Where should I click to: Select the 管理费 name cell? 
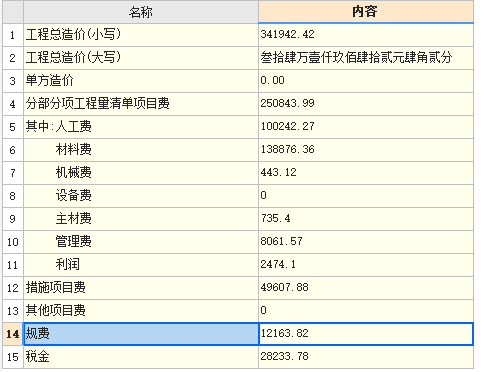tap(141, 242)
